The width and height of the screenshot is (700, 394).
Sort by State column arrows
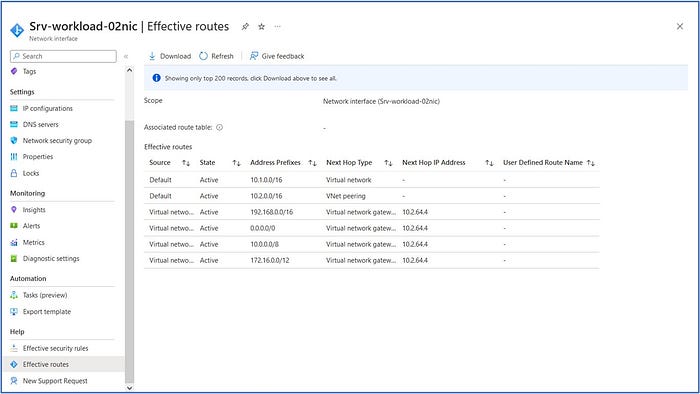pyautogui.click(x=237, y=163)
